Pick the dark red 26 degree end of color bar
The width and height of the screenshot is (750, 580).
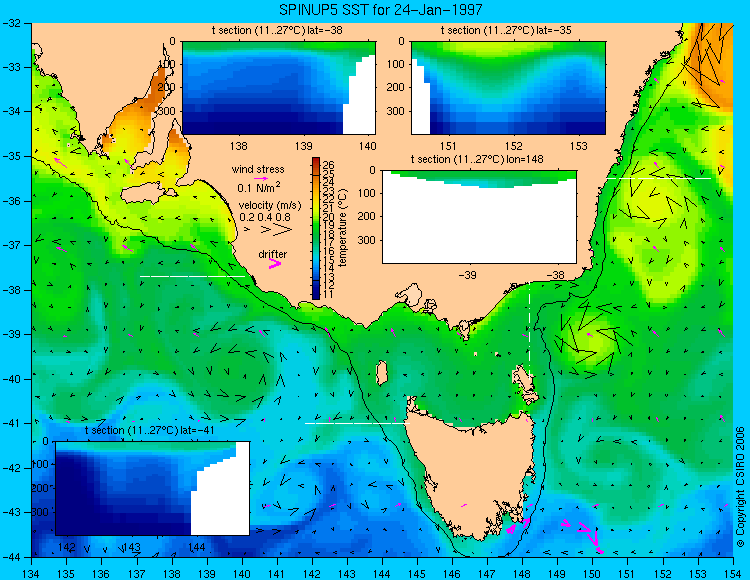pyautogui.click(x=316, y=161)
